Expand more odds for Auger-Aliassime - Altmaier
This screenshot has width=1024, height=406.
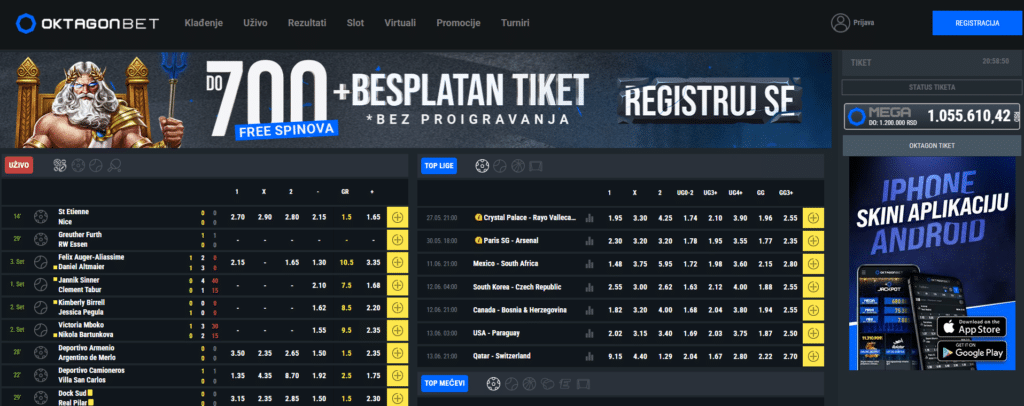(397, 262)
